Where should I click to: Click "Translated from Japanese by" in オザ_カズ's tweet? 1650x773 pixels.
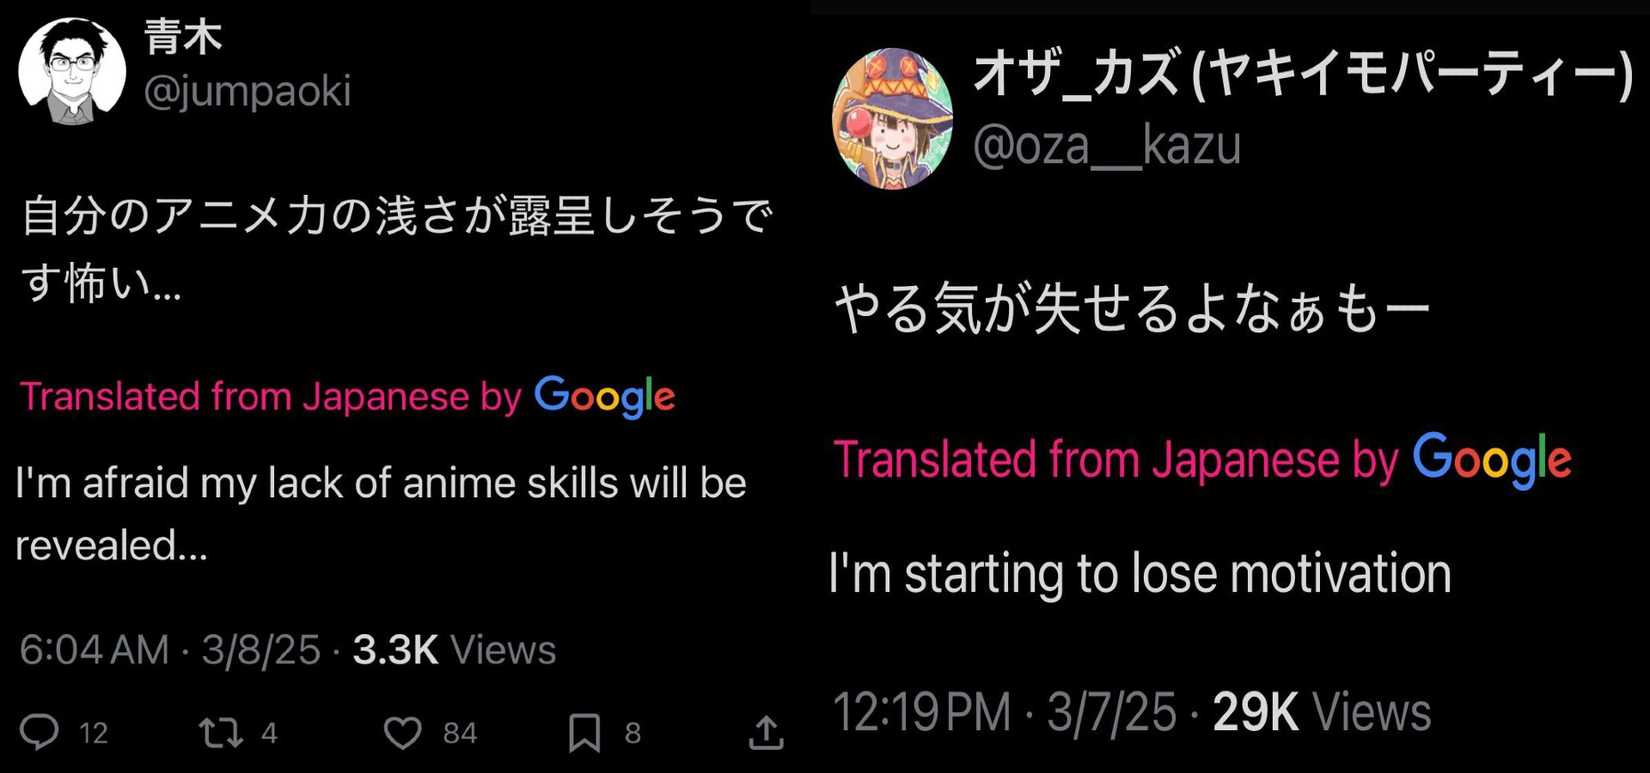click(1116, 461)
